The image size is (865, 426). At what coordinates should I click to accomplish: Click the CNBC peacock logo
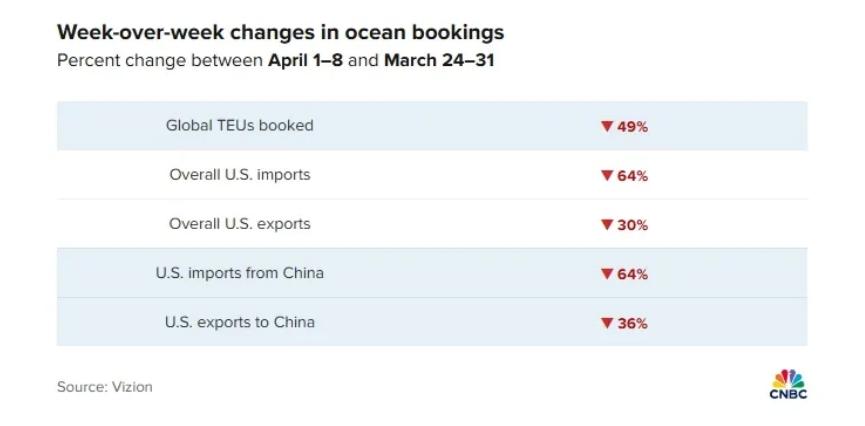point(788,379)
